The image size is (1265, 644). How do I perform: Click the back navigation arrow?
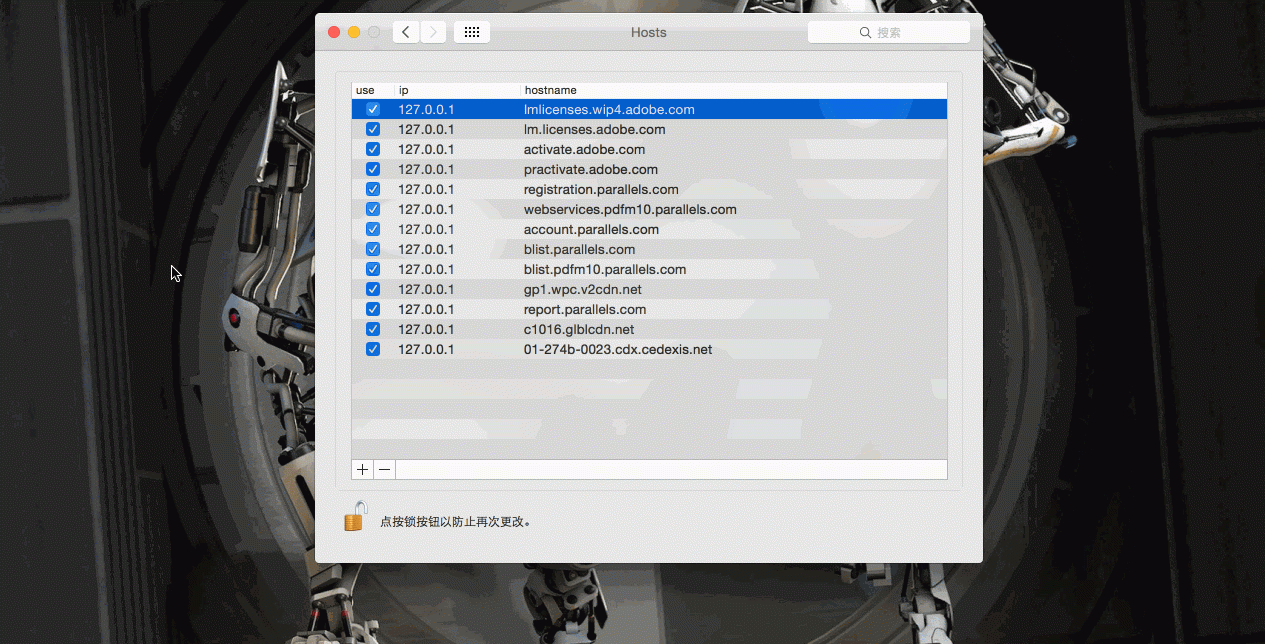coord(405,31)
